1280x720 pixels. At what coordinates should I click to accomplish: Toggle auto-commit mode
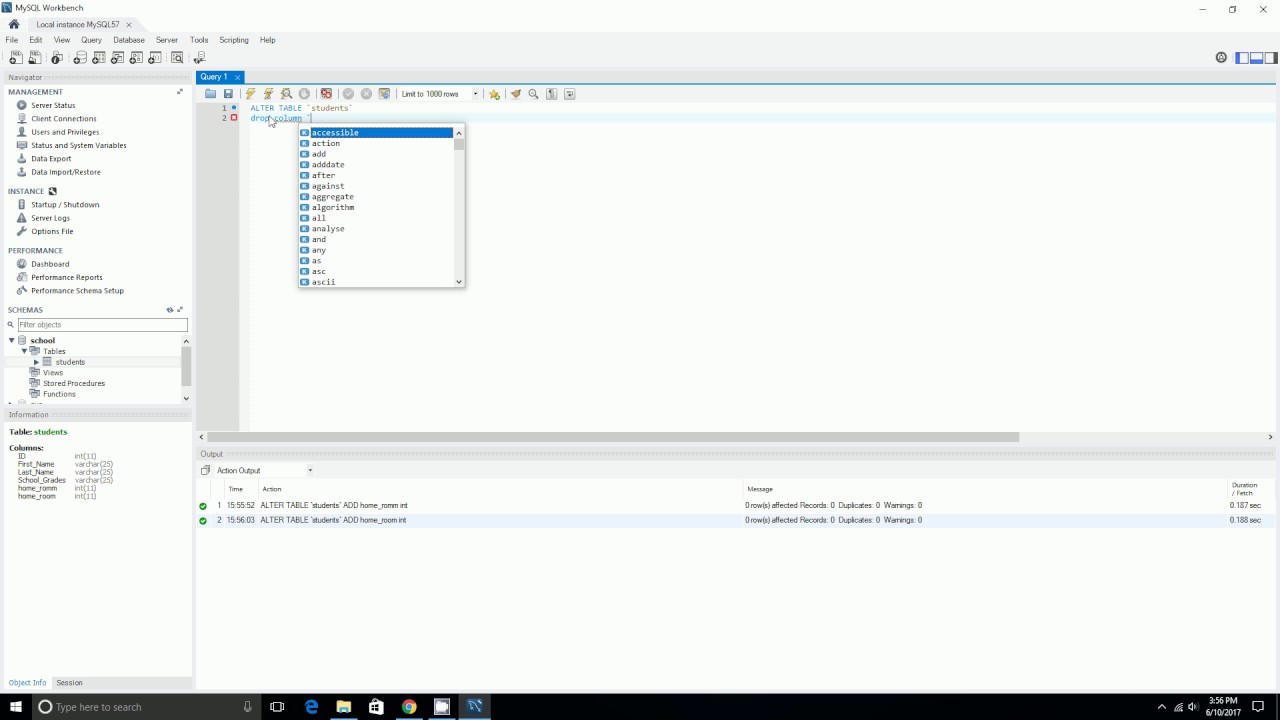coord(384,94)
